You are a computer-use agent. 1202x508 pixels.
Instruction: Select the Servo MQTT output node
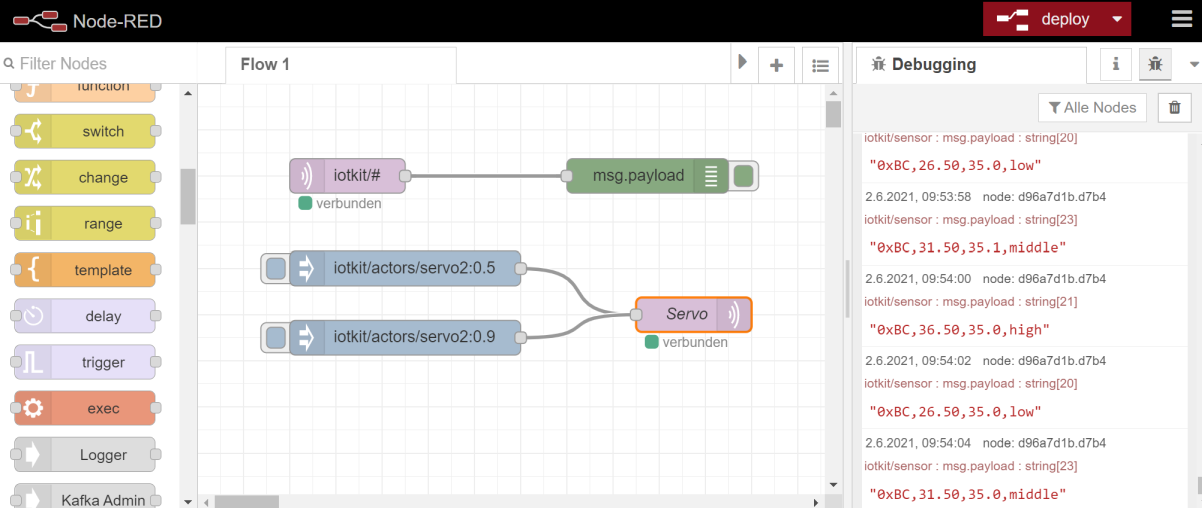pyautogui.click(x=693, y=314)
